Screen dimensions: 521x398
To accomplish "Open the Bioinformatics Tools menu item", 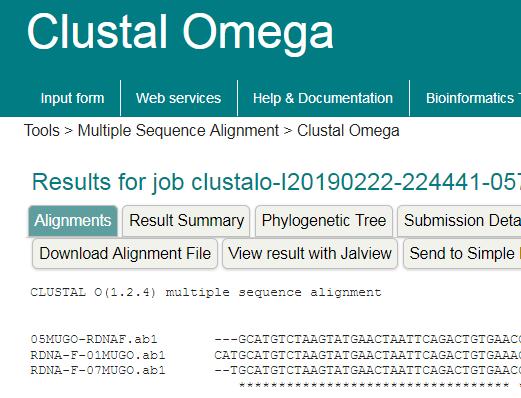I will [473, 98].
